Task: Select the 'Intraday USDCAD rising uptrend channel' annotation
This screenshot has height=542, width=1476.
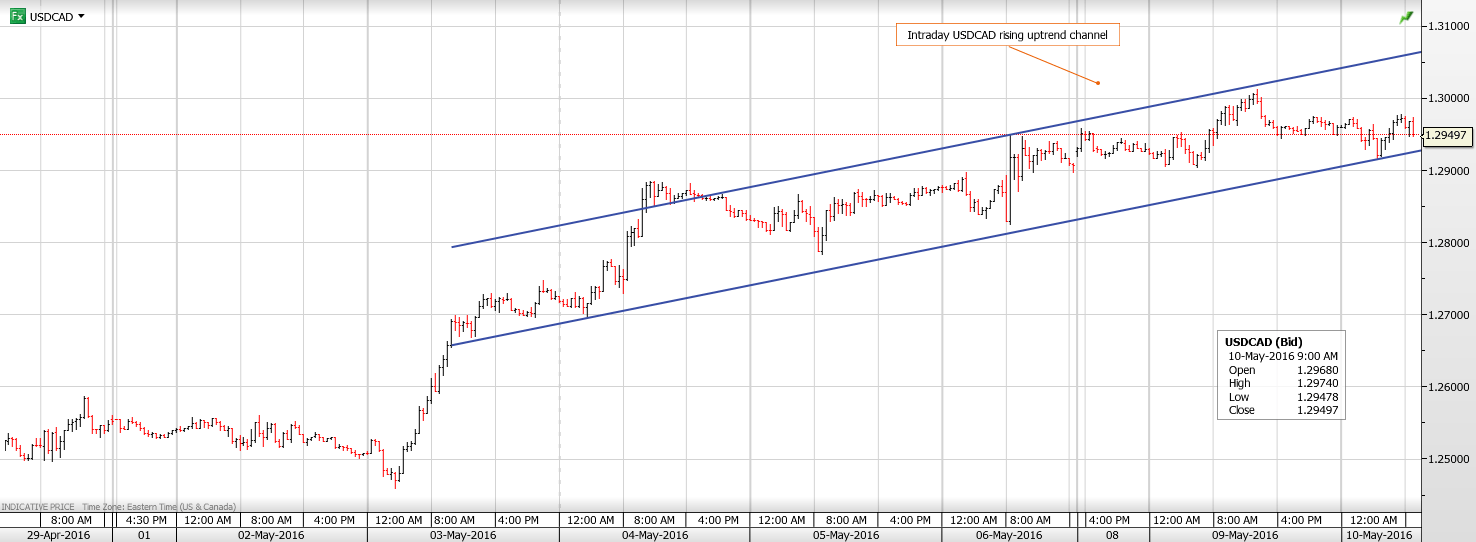Action: pos(1007,36)
